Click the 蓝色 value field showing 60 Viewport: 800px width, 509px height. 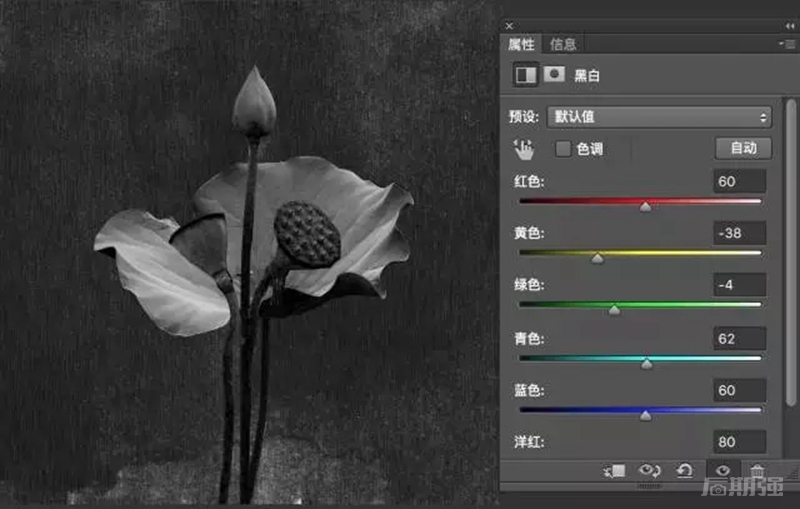pos(739,390)
